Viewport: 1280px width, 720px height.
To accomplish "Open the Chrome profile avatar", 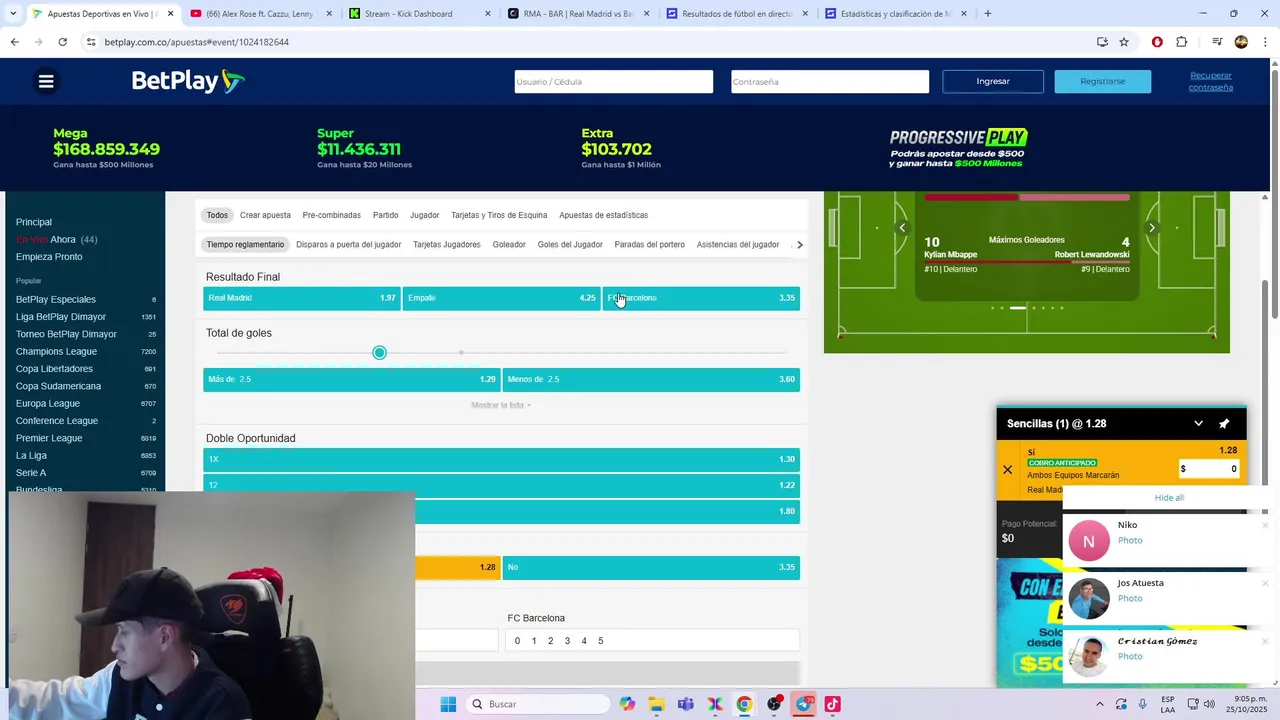I will 1241,42.
